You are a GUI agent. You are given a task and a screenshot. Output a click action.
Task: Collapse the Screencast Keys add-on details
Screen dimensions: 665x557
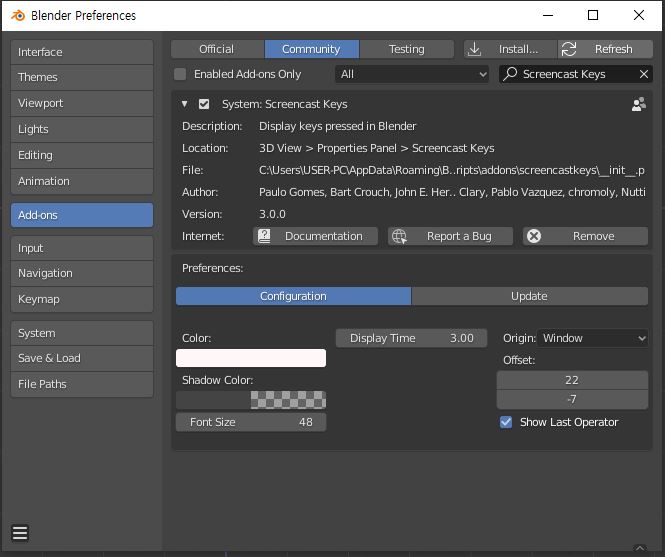point(184,104)
